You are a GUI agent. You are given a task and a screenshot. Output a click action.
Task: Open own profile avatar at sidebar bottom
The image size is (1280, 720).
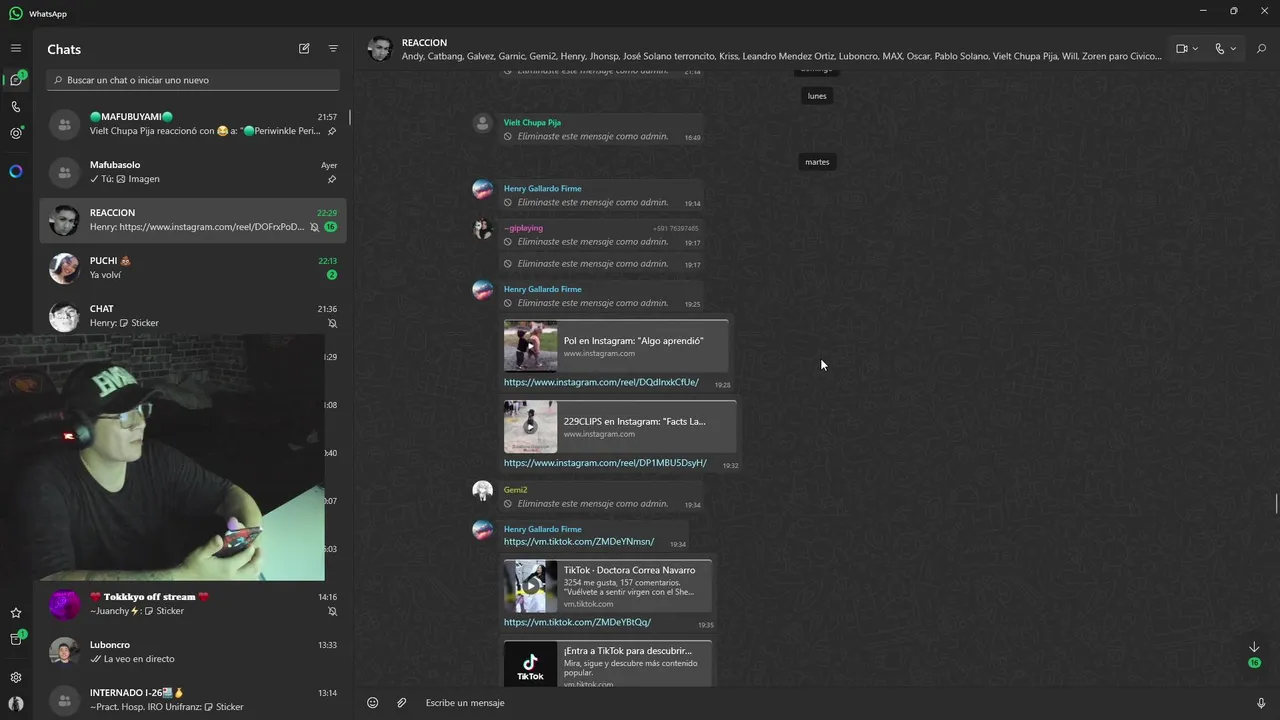16,703
